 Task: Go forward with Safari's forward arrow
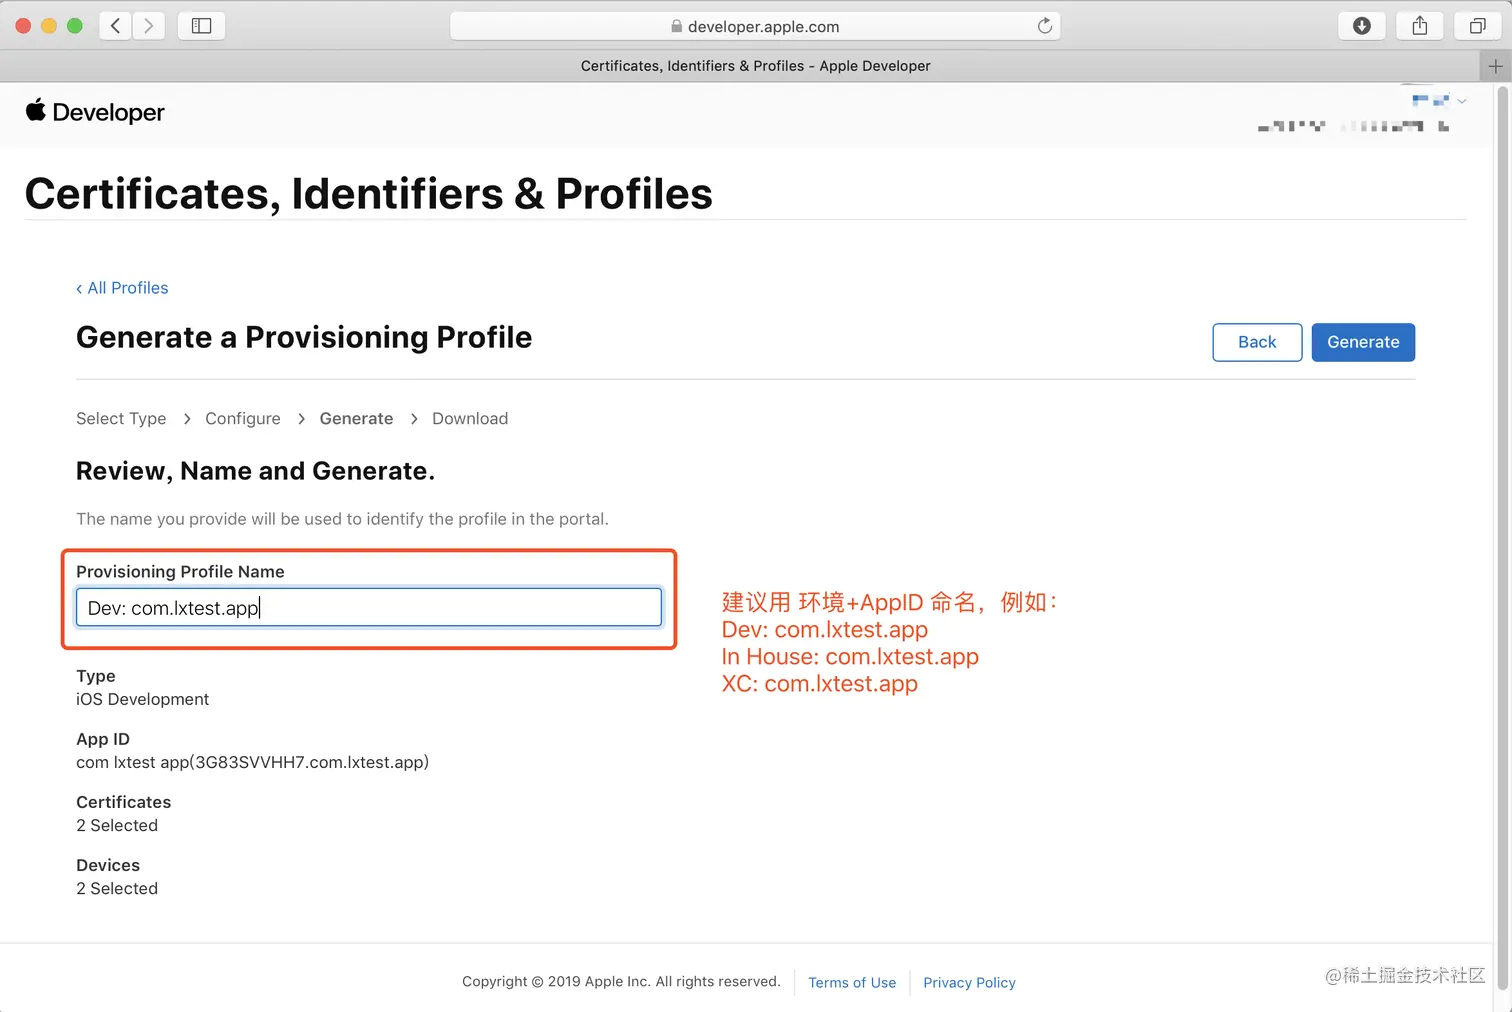point(149,26)
